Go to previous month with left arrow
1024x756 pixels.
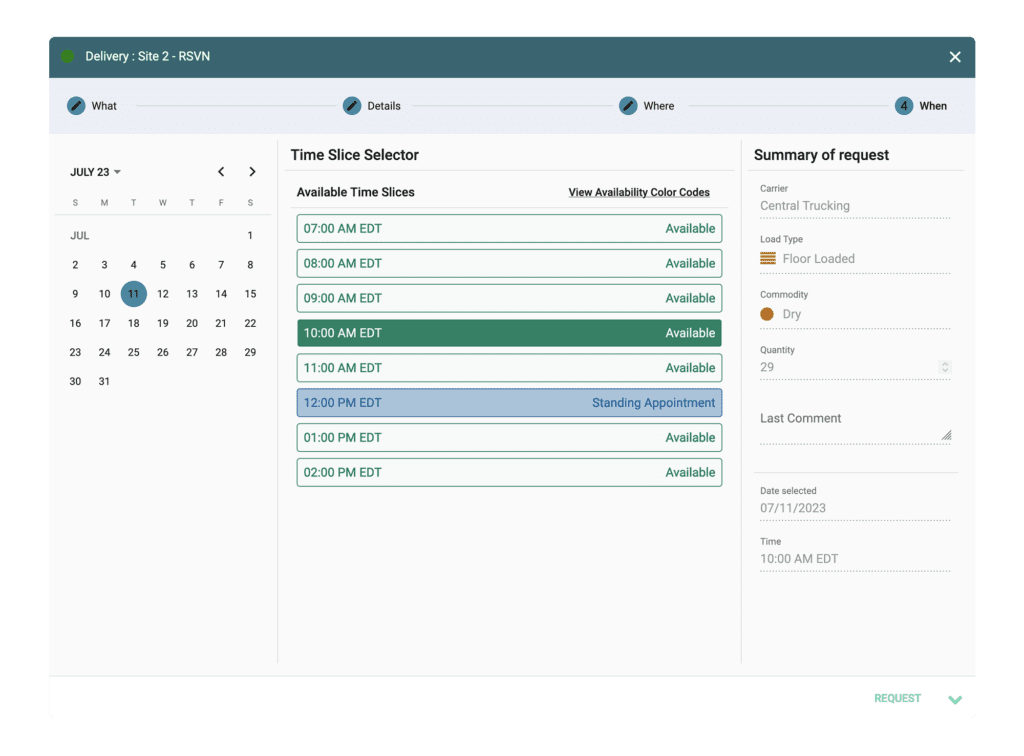point(221,172)
